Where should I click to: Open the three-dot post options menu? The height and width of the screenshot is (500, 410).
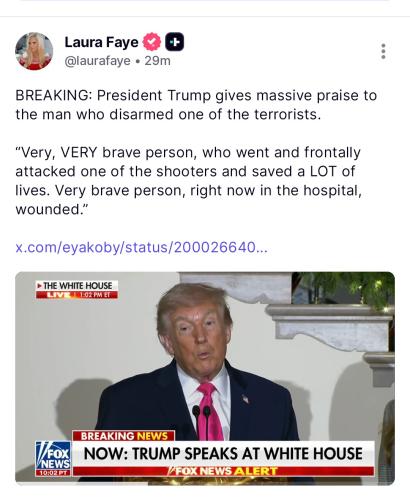(x=383, y=51)
